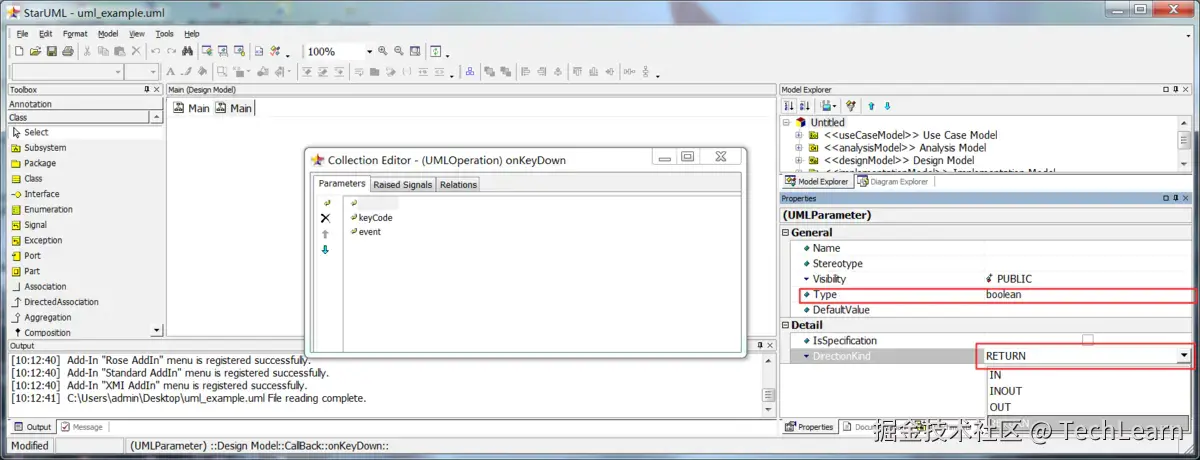
Task: Switch to the Relations tab
Action: 458,185
